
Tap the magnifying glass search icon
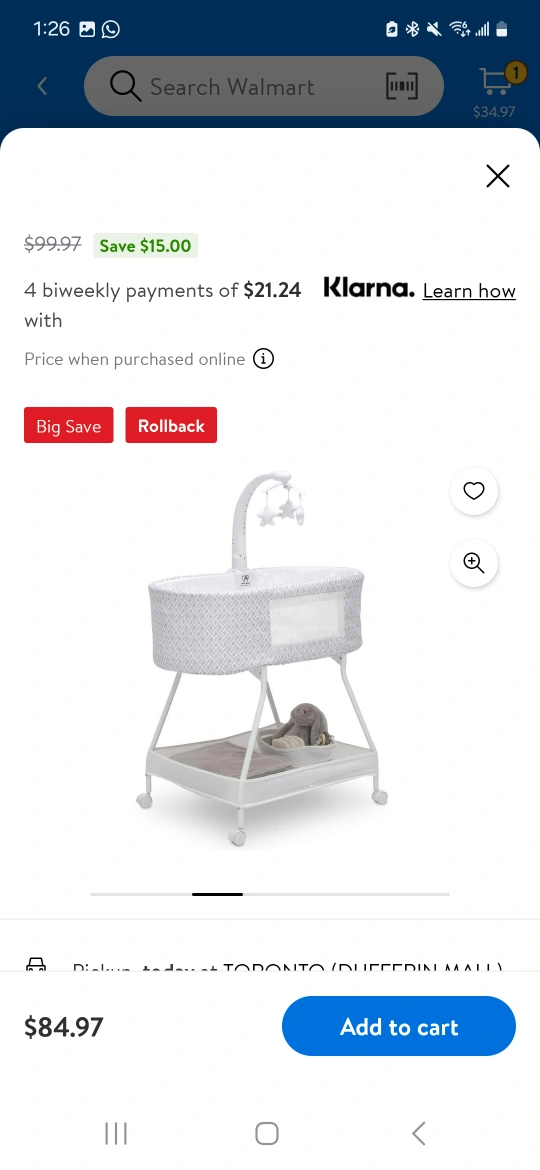click(125, 87)
